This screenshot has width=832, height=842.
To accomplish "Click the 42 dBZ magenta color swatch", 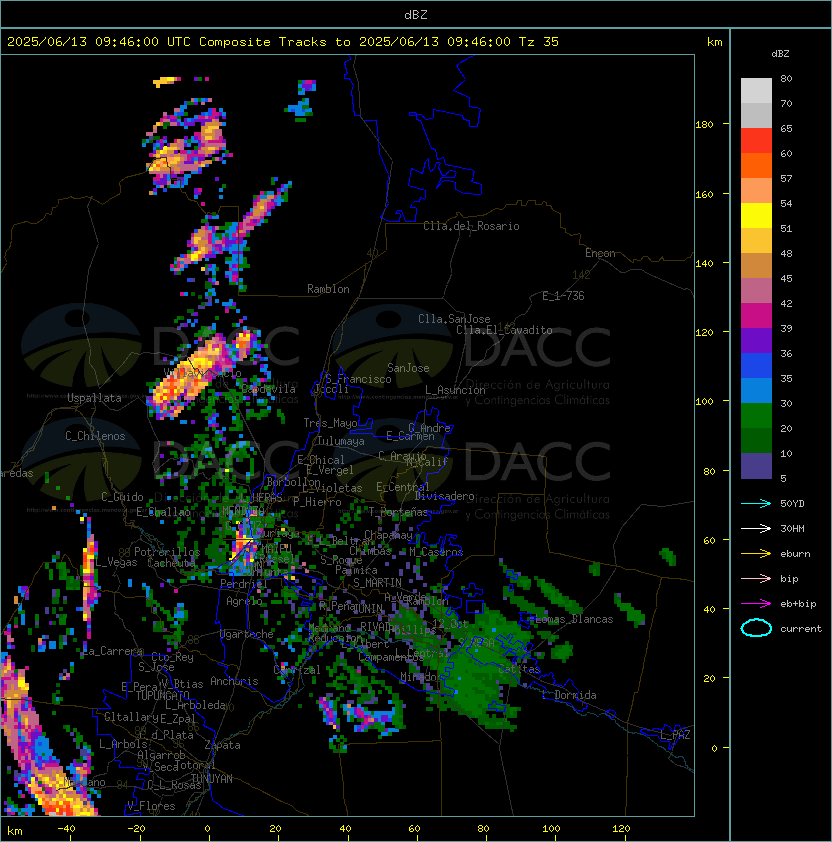I will (x=756, y=315).
